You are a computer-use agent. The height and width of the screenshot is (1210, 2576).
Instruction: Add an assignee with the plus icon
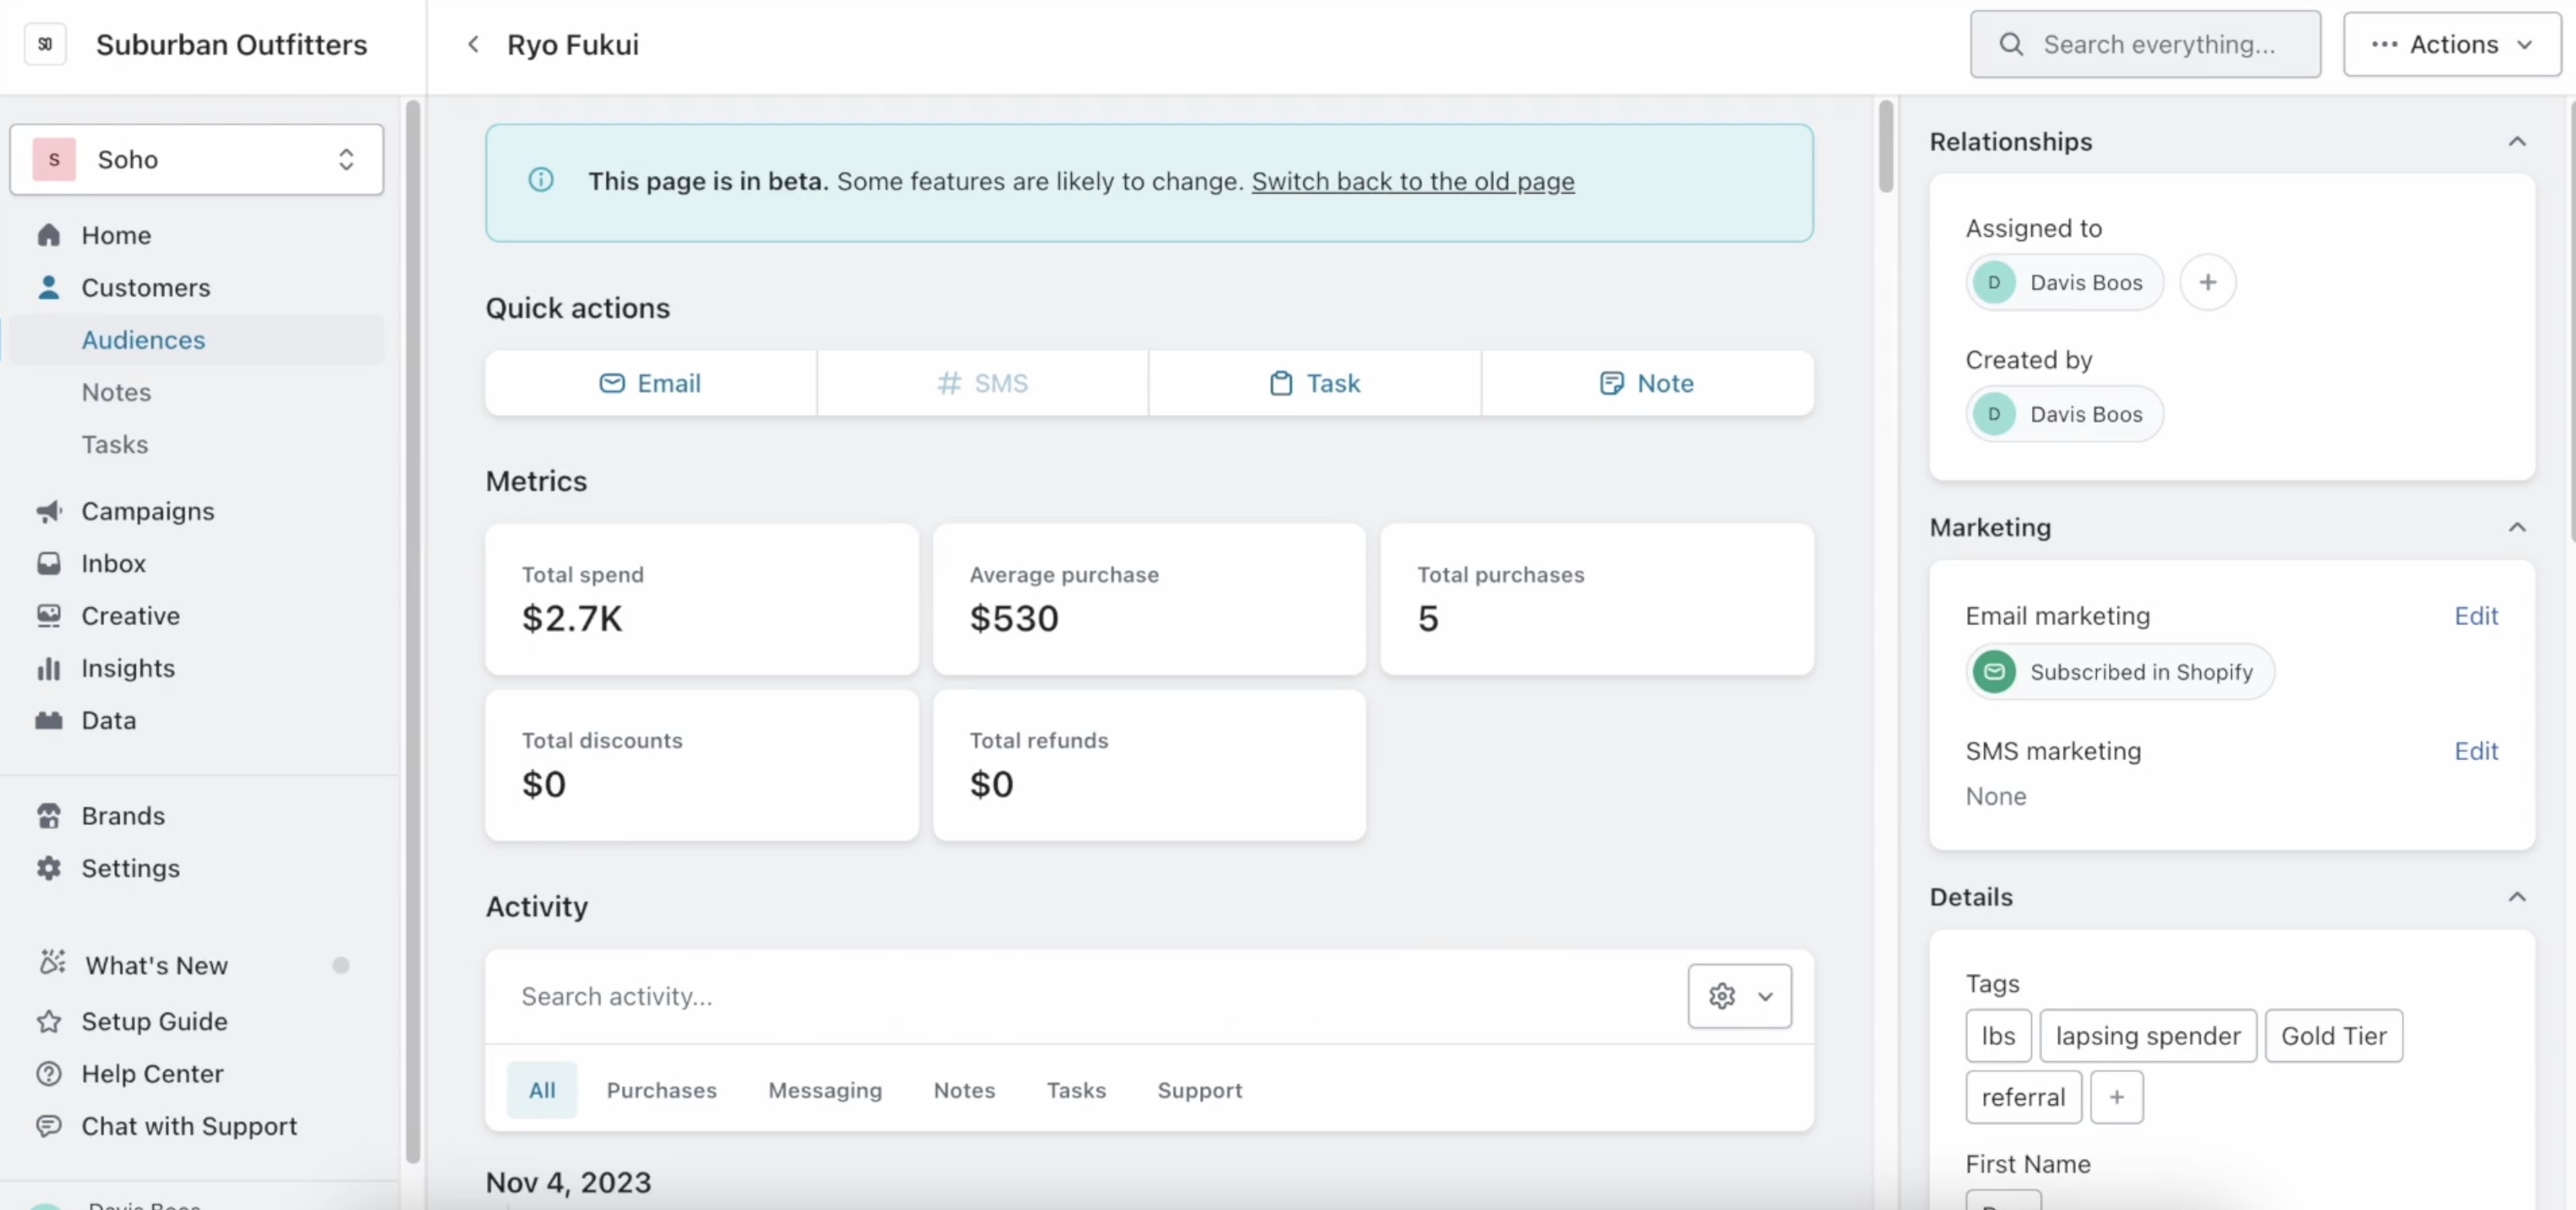[2207, 282]
